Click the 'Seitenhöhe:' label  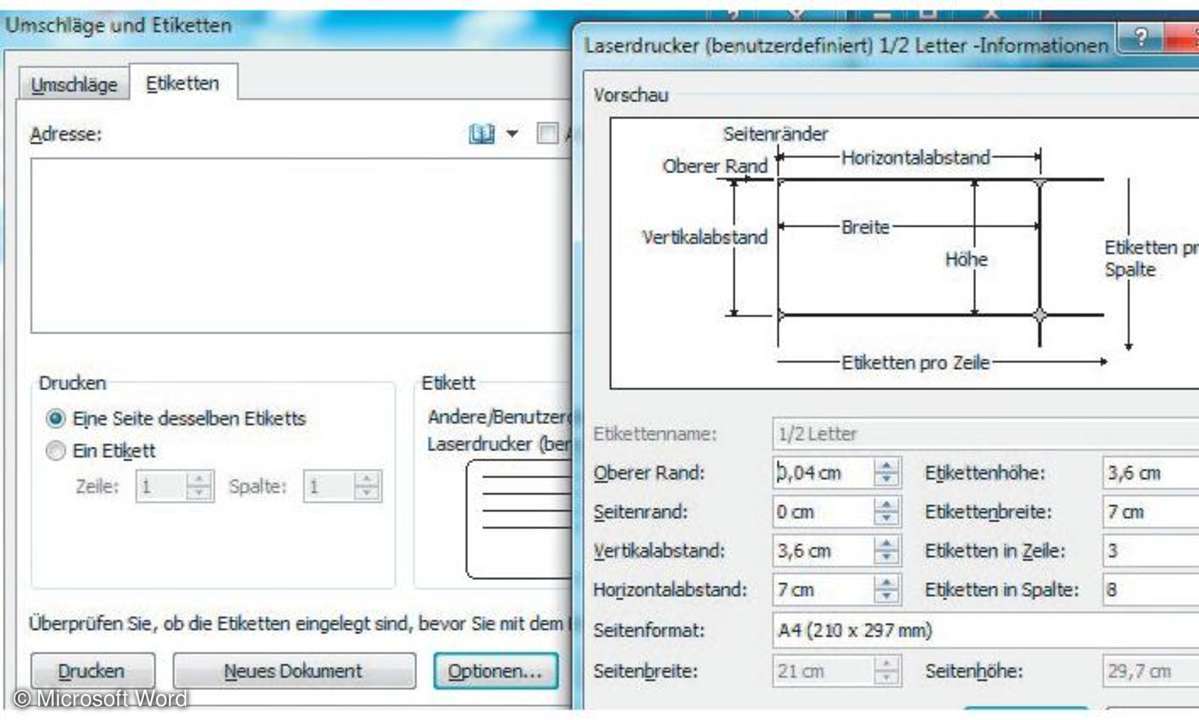[973, 671]
